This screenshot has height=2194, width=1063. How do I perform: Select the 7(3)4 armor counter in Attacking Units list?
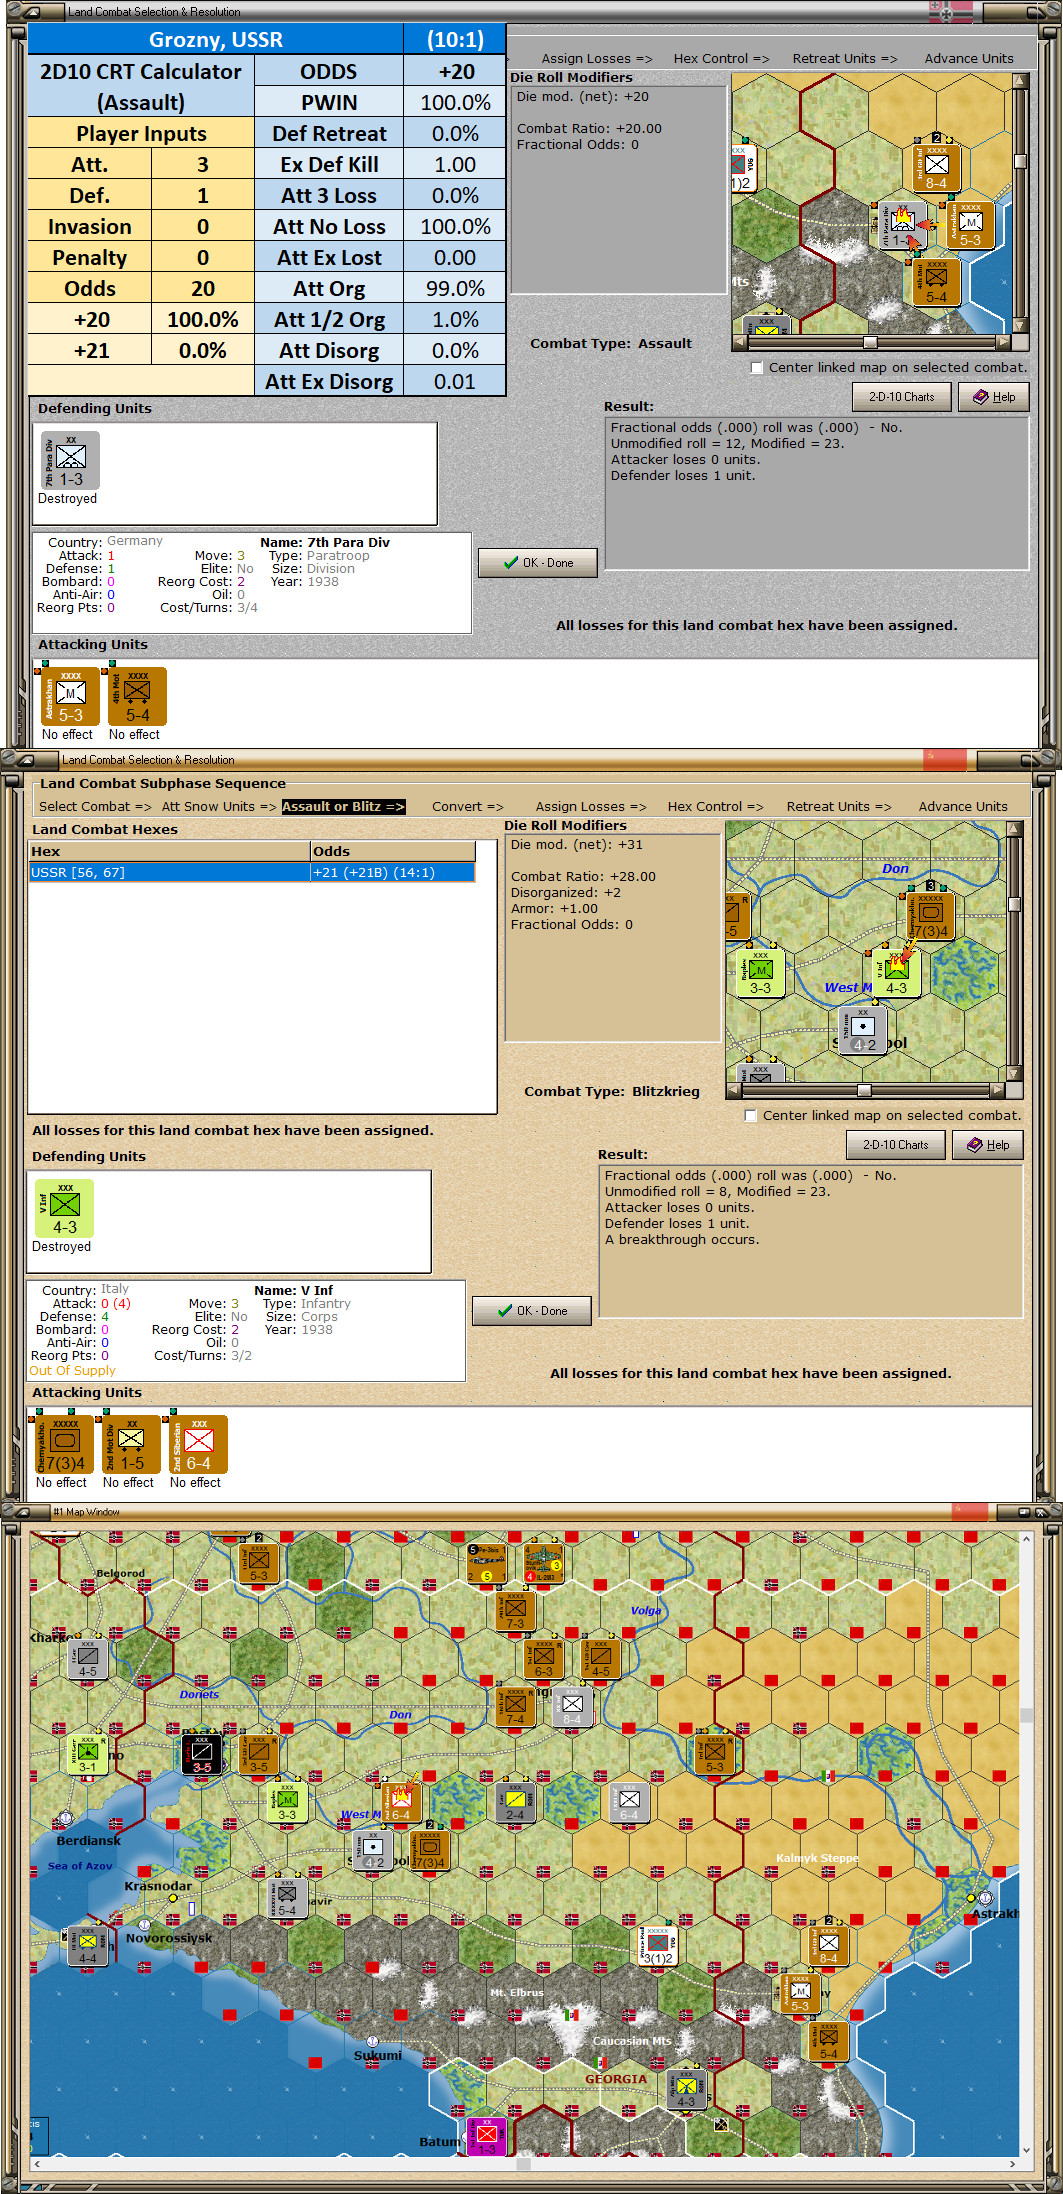[x=64, y=1444]
